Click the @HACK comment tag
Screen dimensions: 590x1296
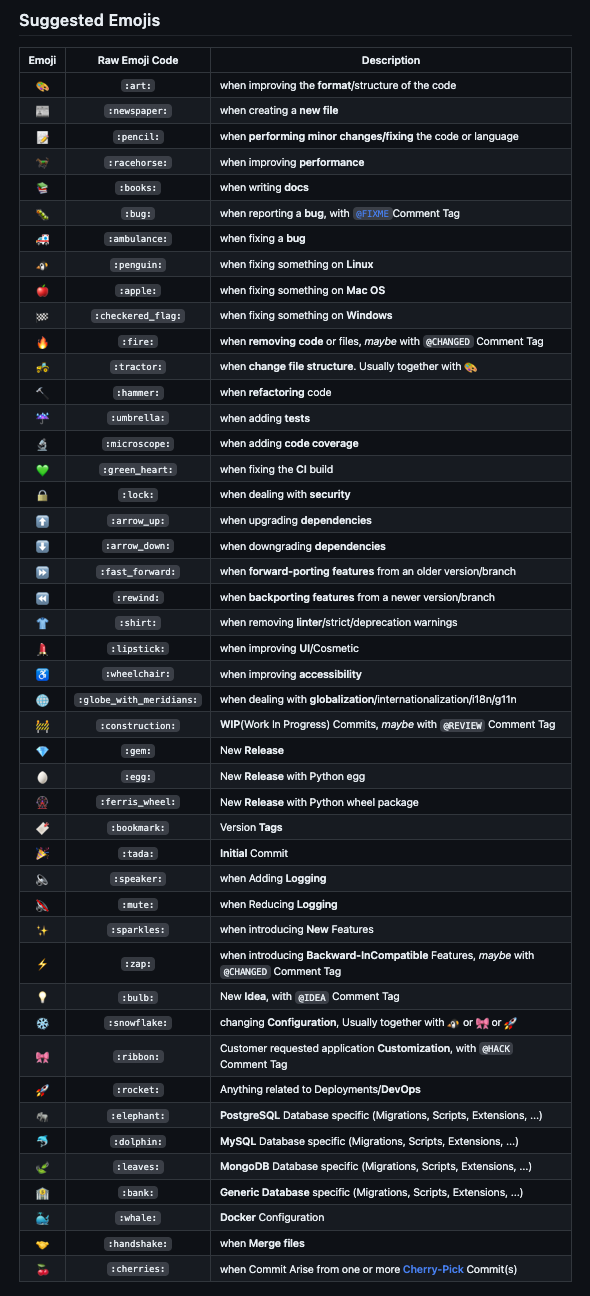[496, 1048]
